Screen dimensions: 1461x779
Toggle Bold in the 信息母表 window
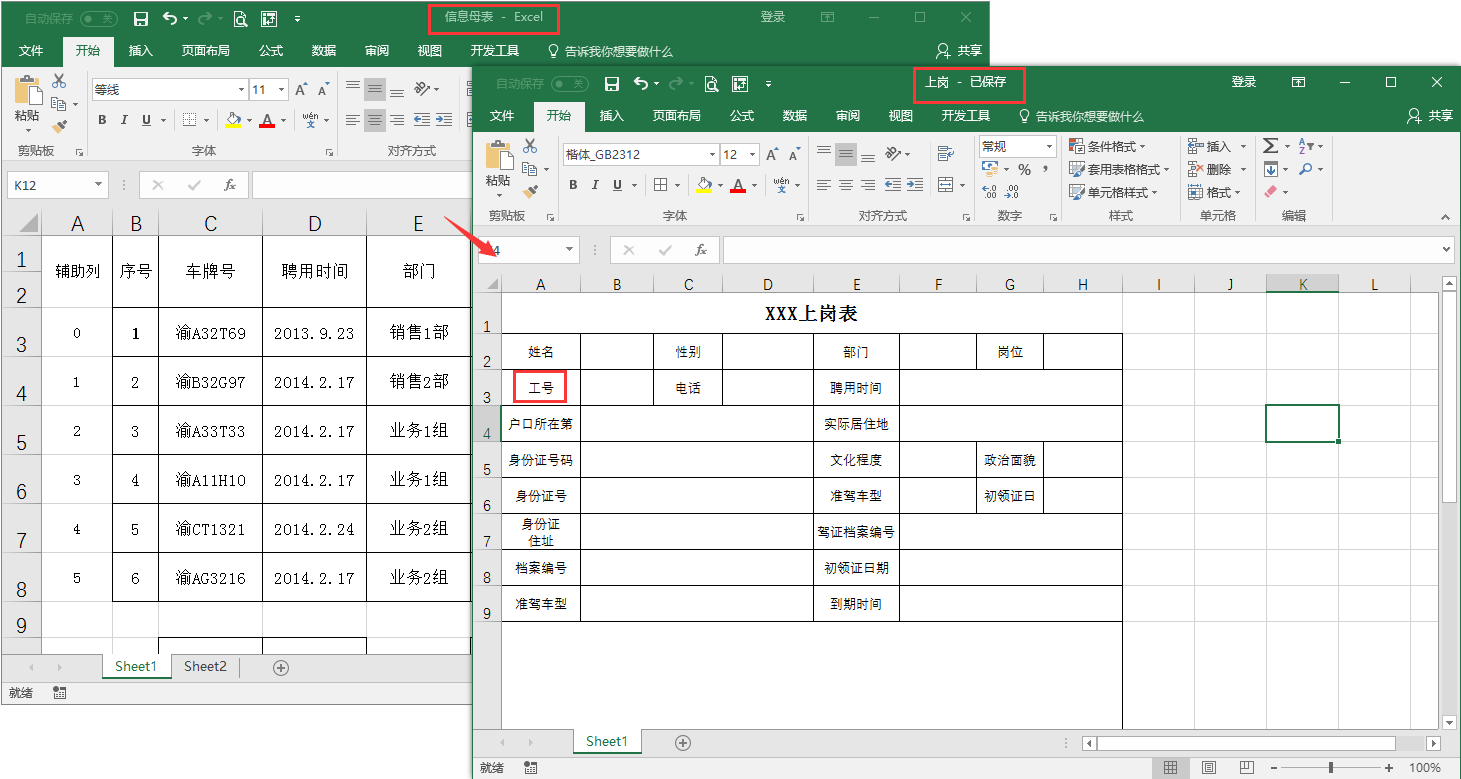pos(102,120)
